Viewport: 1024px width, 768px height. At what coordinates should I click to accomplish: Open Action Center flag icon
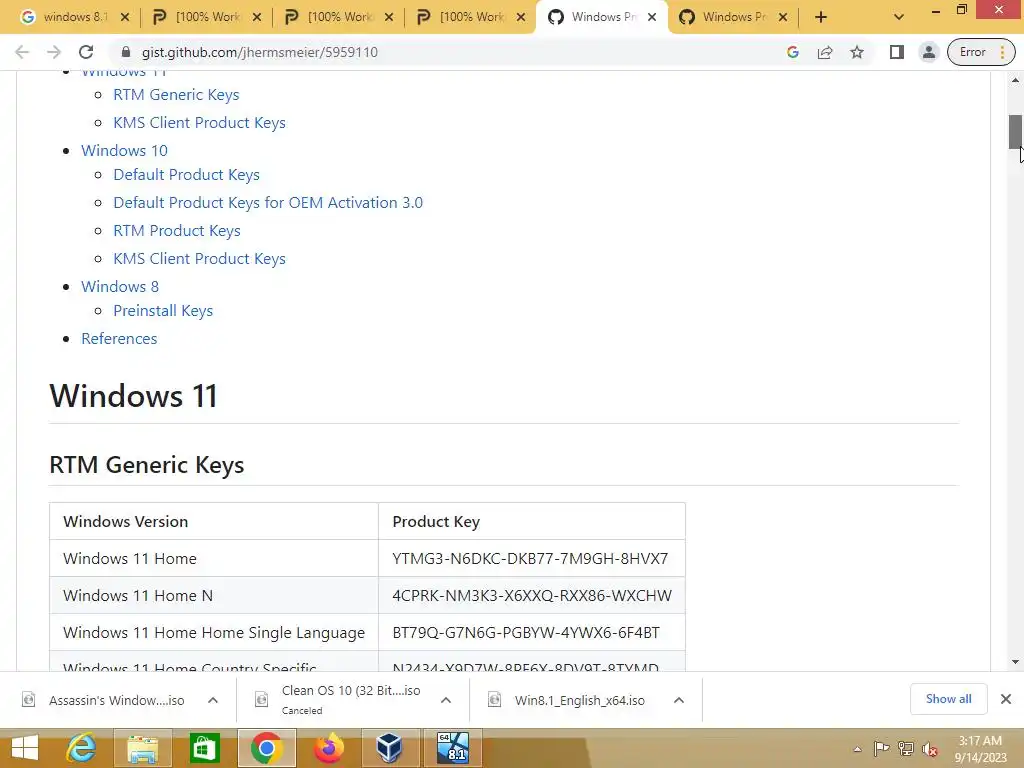click(x=880, y=748)
